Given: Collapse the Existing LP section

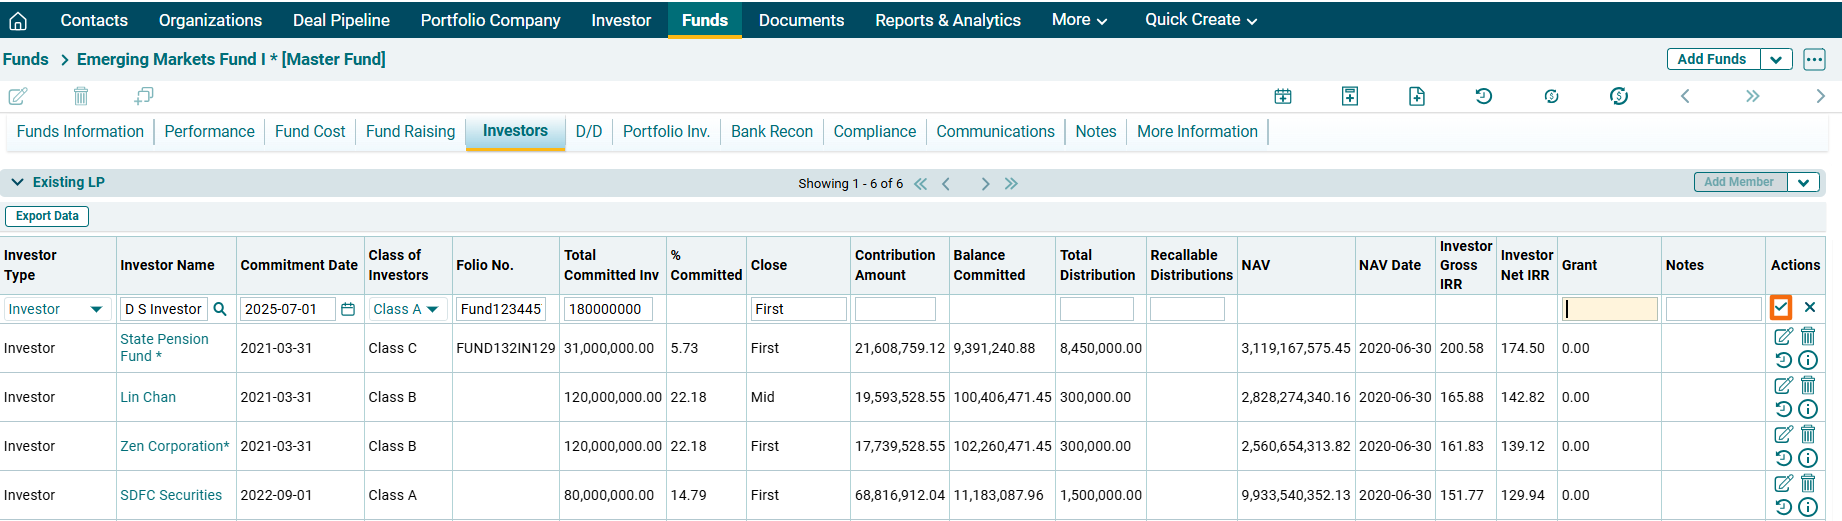Looking at the screenshot, I should tap(17, 182).
